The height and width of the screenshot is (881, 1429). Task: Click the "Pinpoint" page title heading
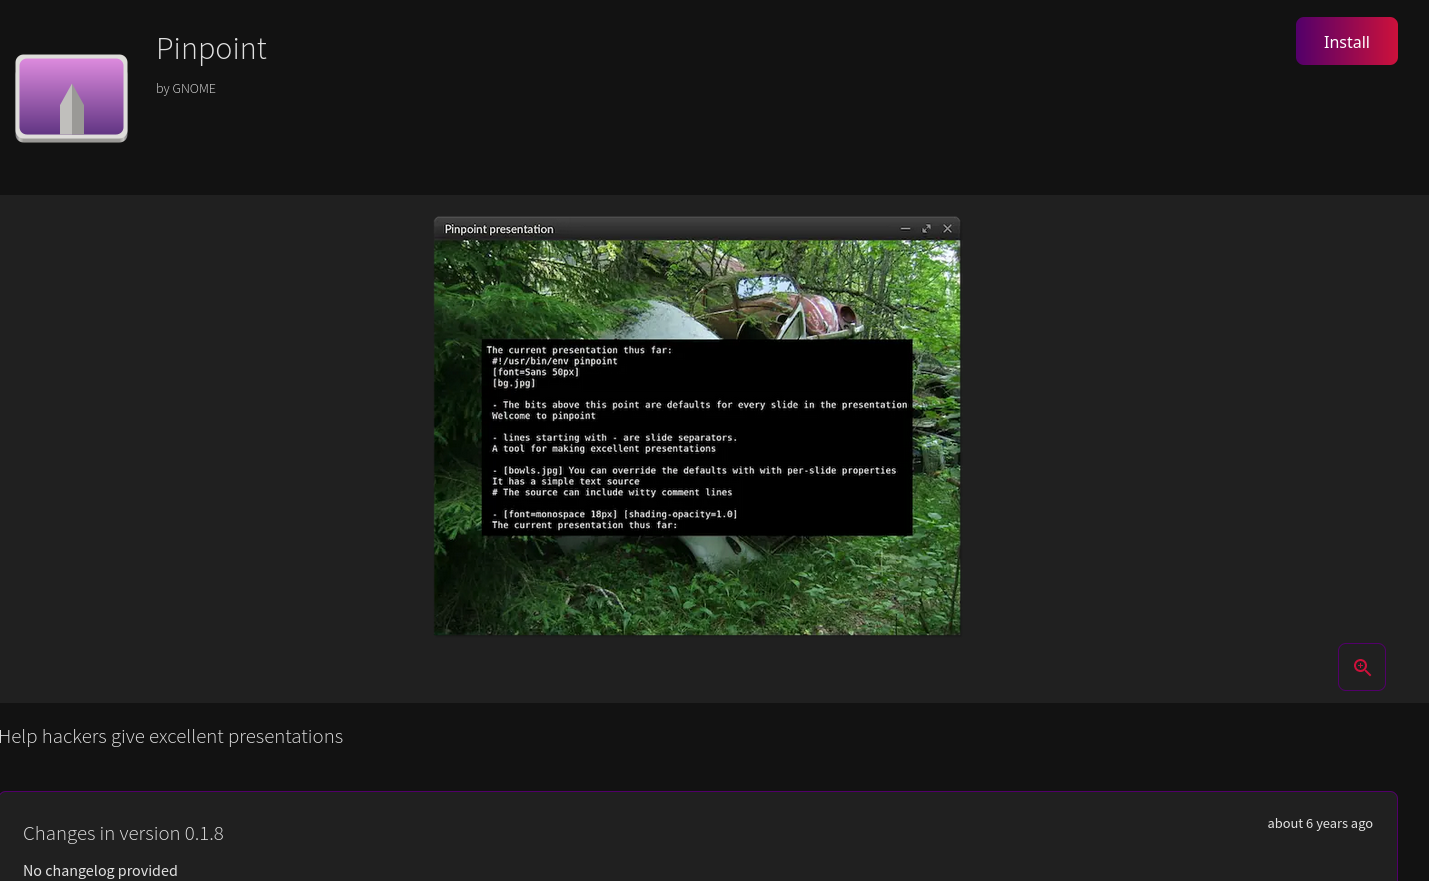pyautogui.click(x=211, y=48)
